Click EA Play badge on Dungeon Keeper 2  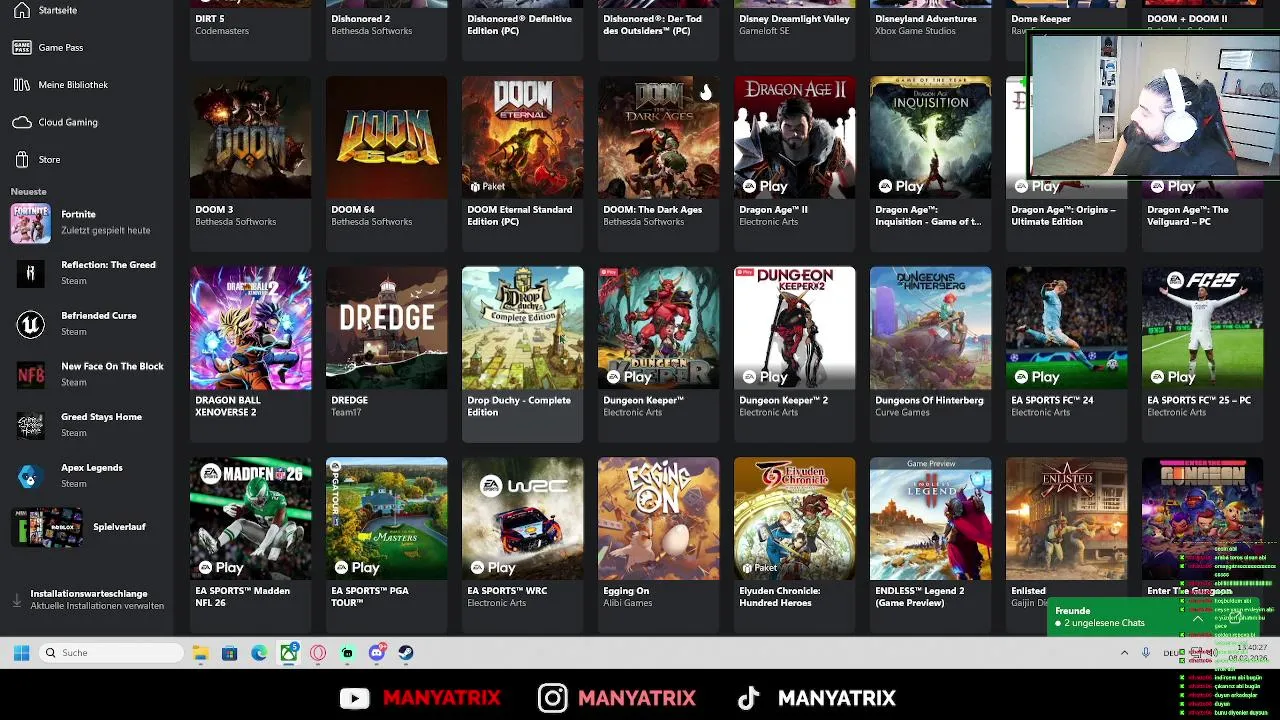764,377
